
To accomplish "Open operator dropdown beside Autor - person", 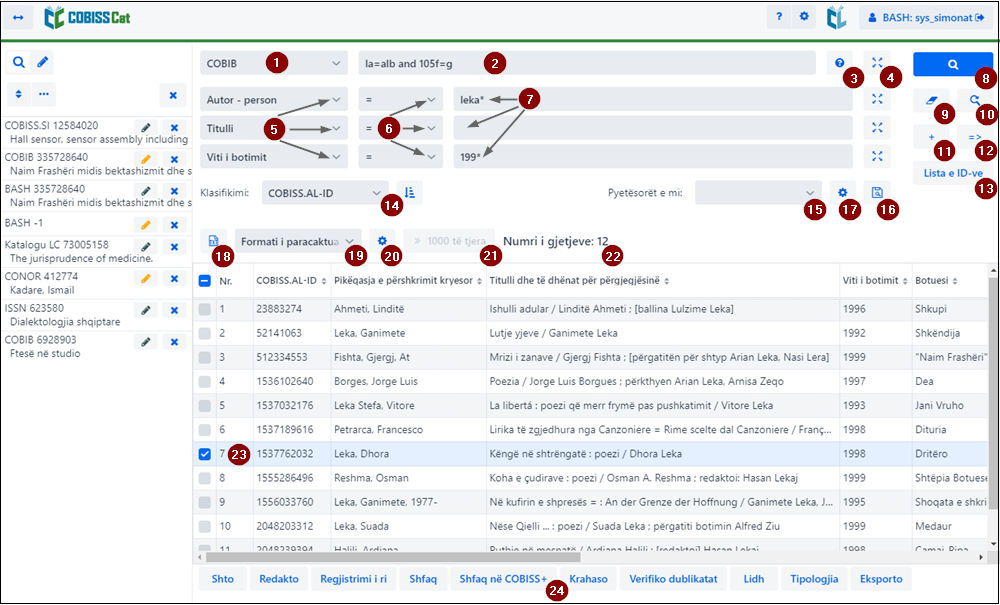I will coord(400,99).
